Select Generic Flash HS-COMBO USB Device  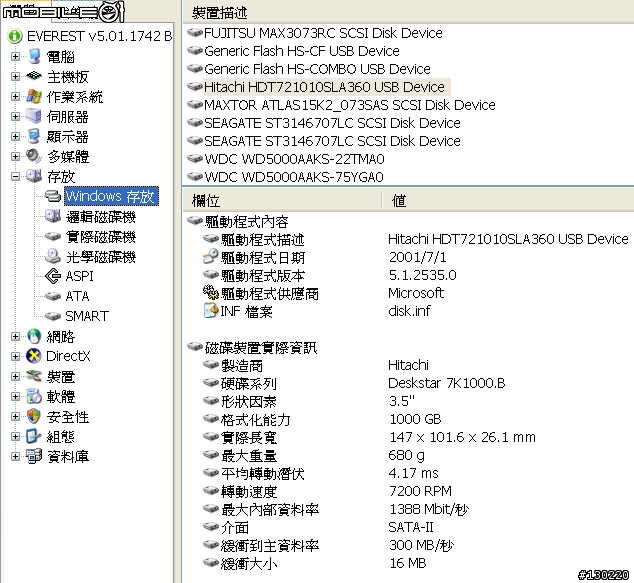click(x=317, y=69)
